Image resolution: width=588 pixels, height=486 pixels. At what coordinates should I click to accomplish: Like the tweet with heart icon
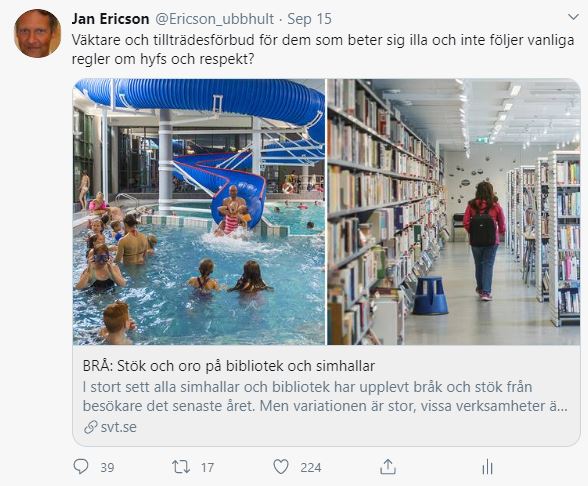[281, 467]
